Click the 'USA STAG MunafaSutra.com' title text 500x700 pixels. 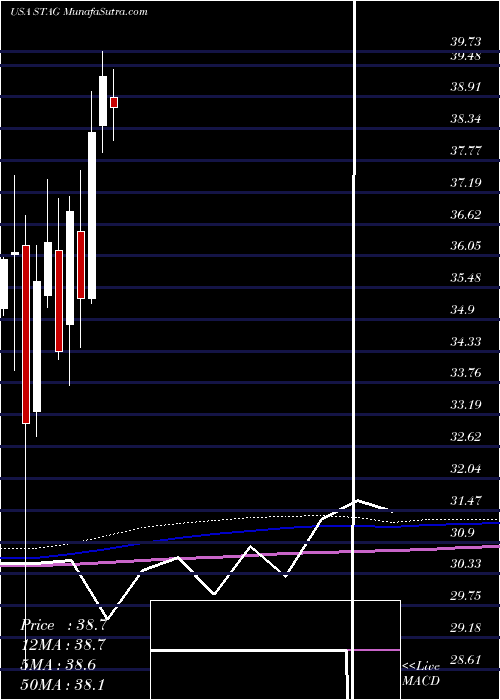click(x=79, y=12)
